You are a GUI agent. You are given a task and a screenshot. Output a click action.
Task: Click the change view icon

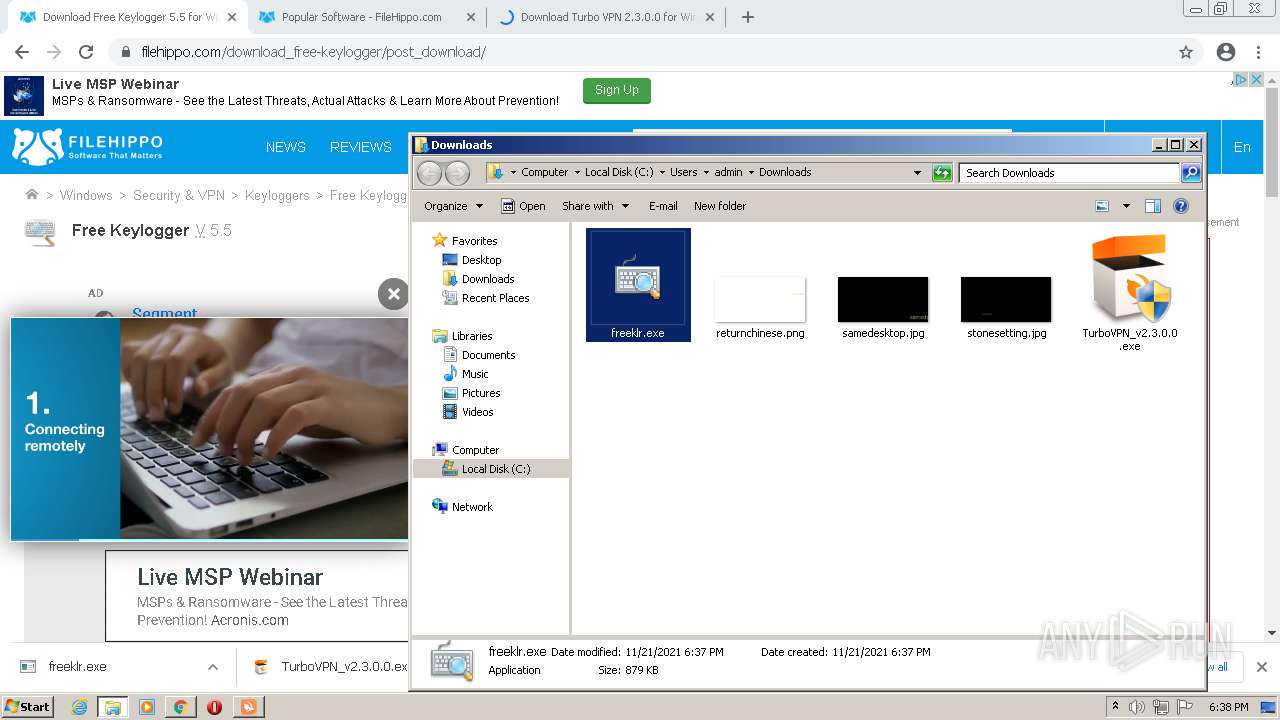pos(1102,206)
